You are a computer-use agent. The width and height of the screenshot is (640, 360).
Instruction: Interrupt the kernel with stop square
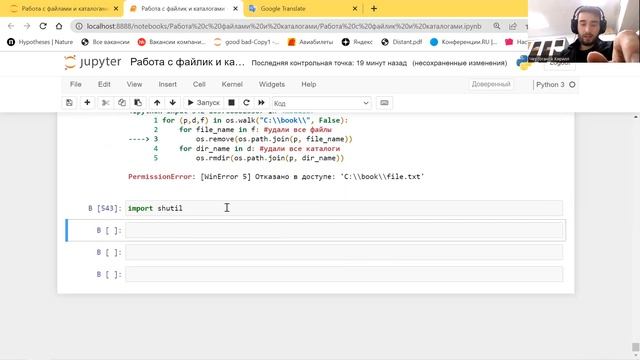231,103
